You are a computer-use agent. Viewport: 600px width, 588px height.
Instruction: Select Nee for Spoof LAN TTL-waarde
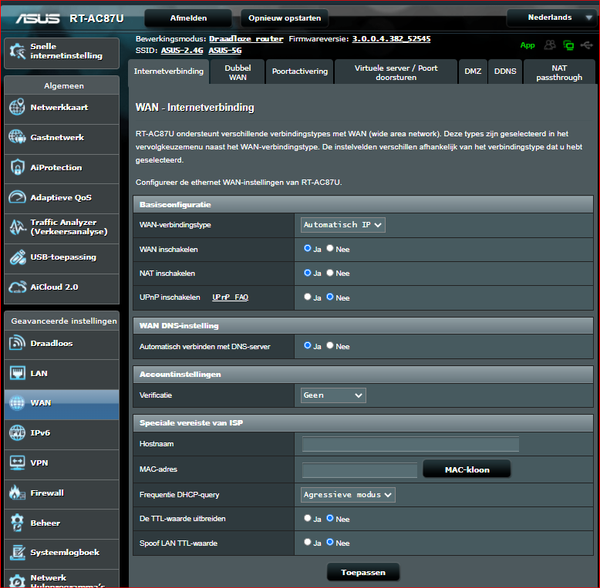(x=330, y=542)
